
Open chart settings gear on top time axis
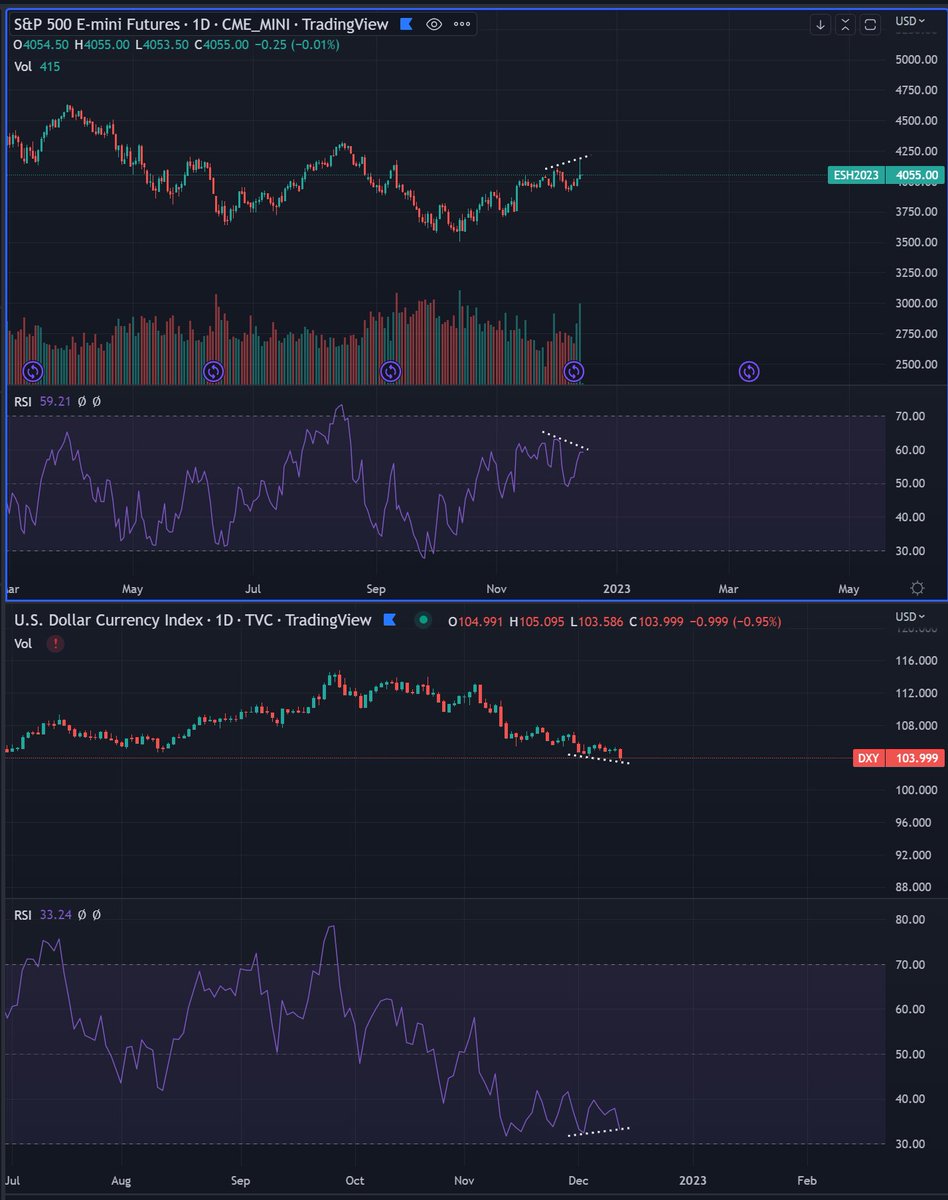(x=918, y=587)
